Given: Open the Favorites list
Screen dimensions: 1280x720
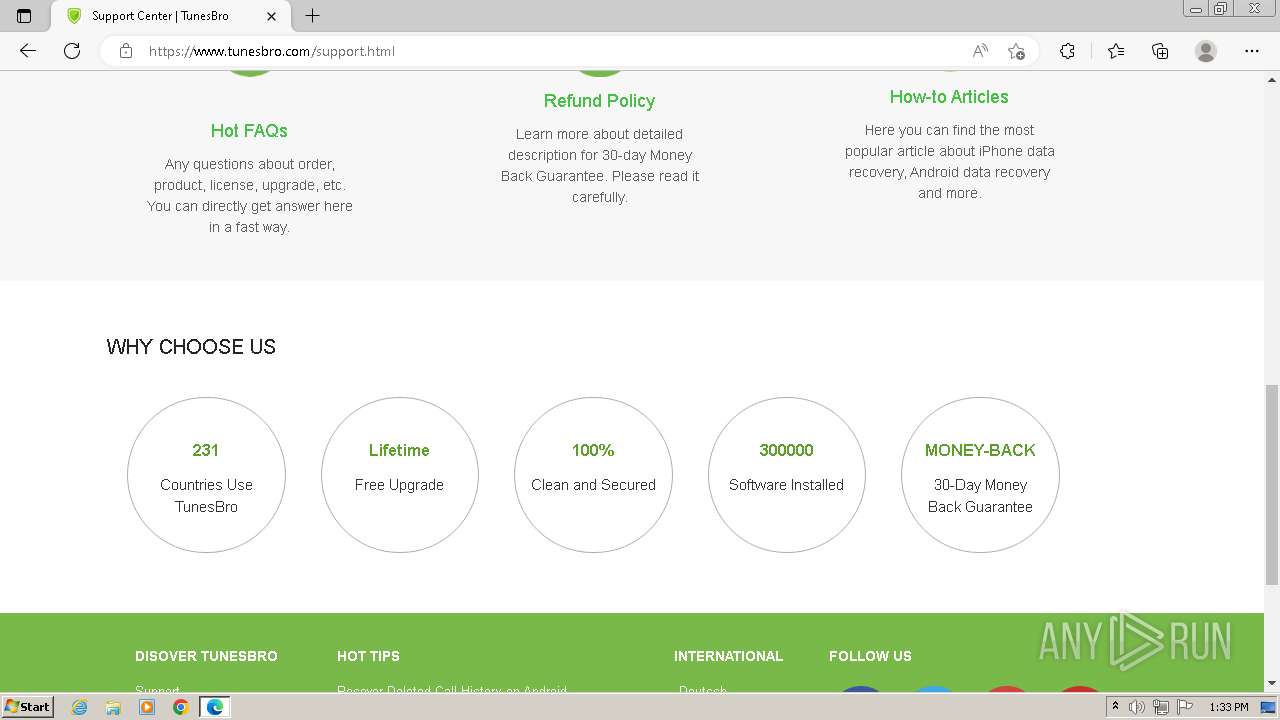Looking at the screenshot, I should 1116,51.
